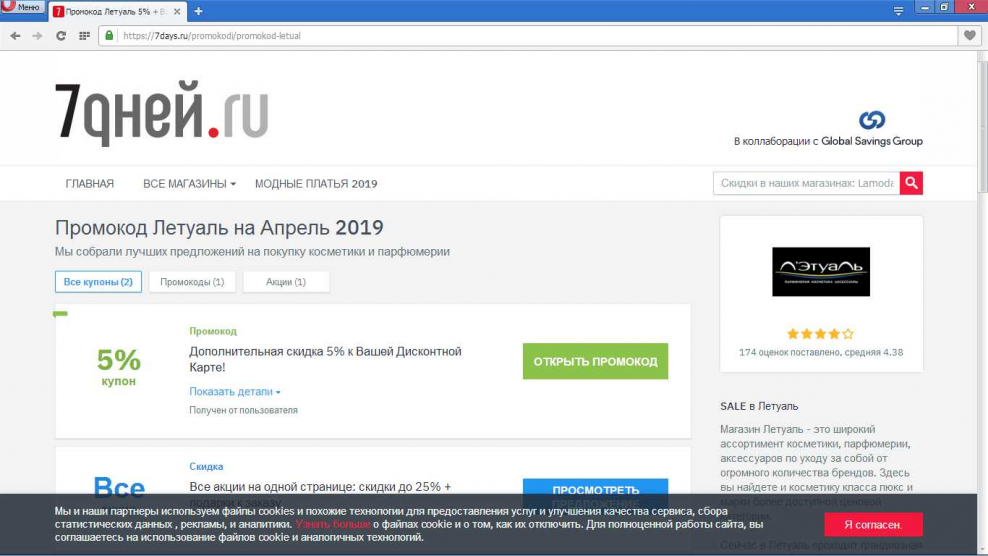Click the Узнать больше cookie link
The width and height of the screenshot is (988, 556).
point(332,524)
